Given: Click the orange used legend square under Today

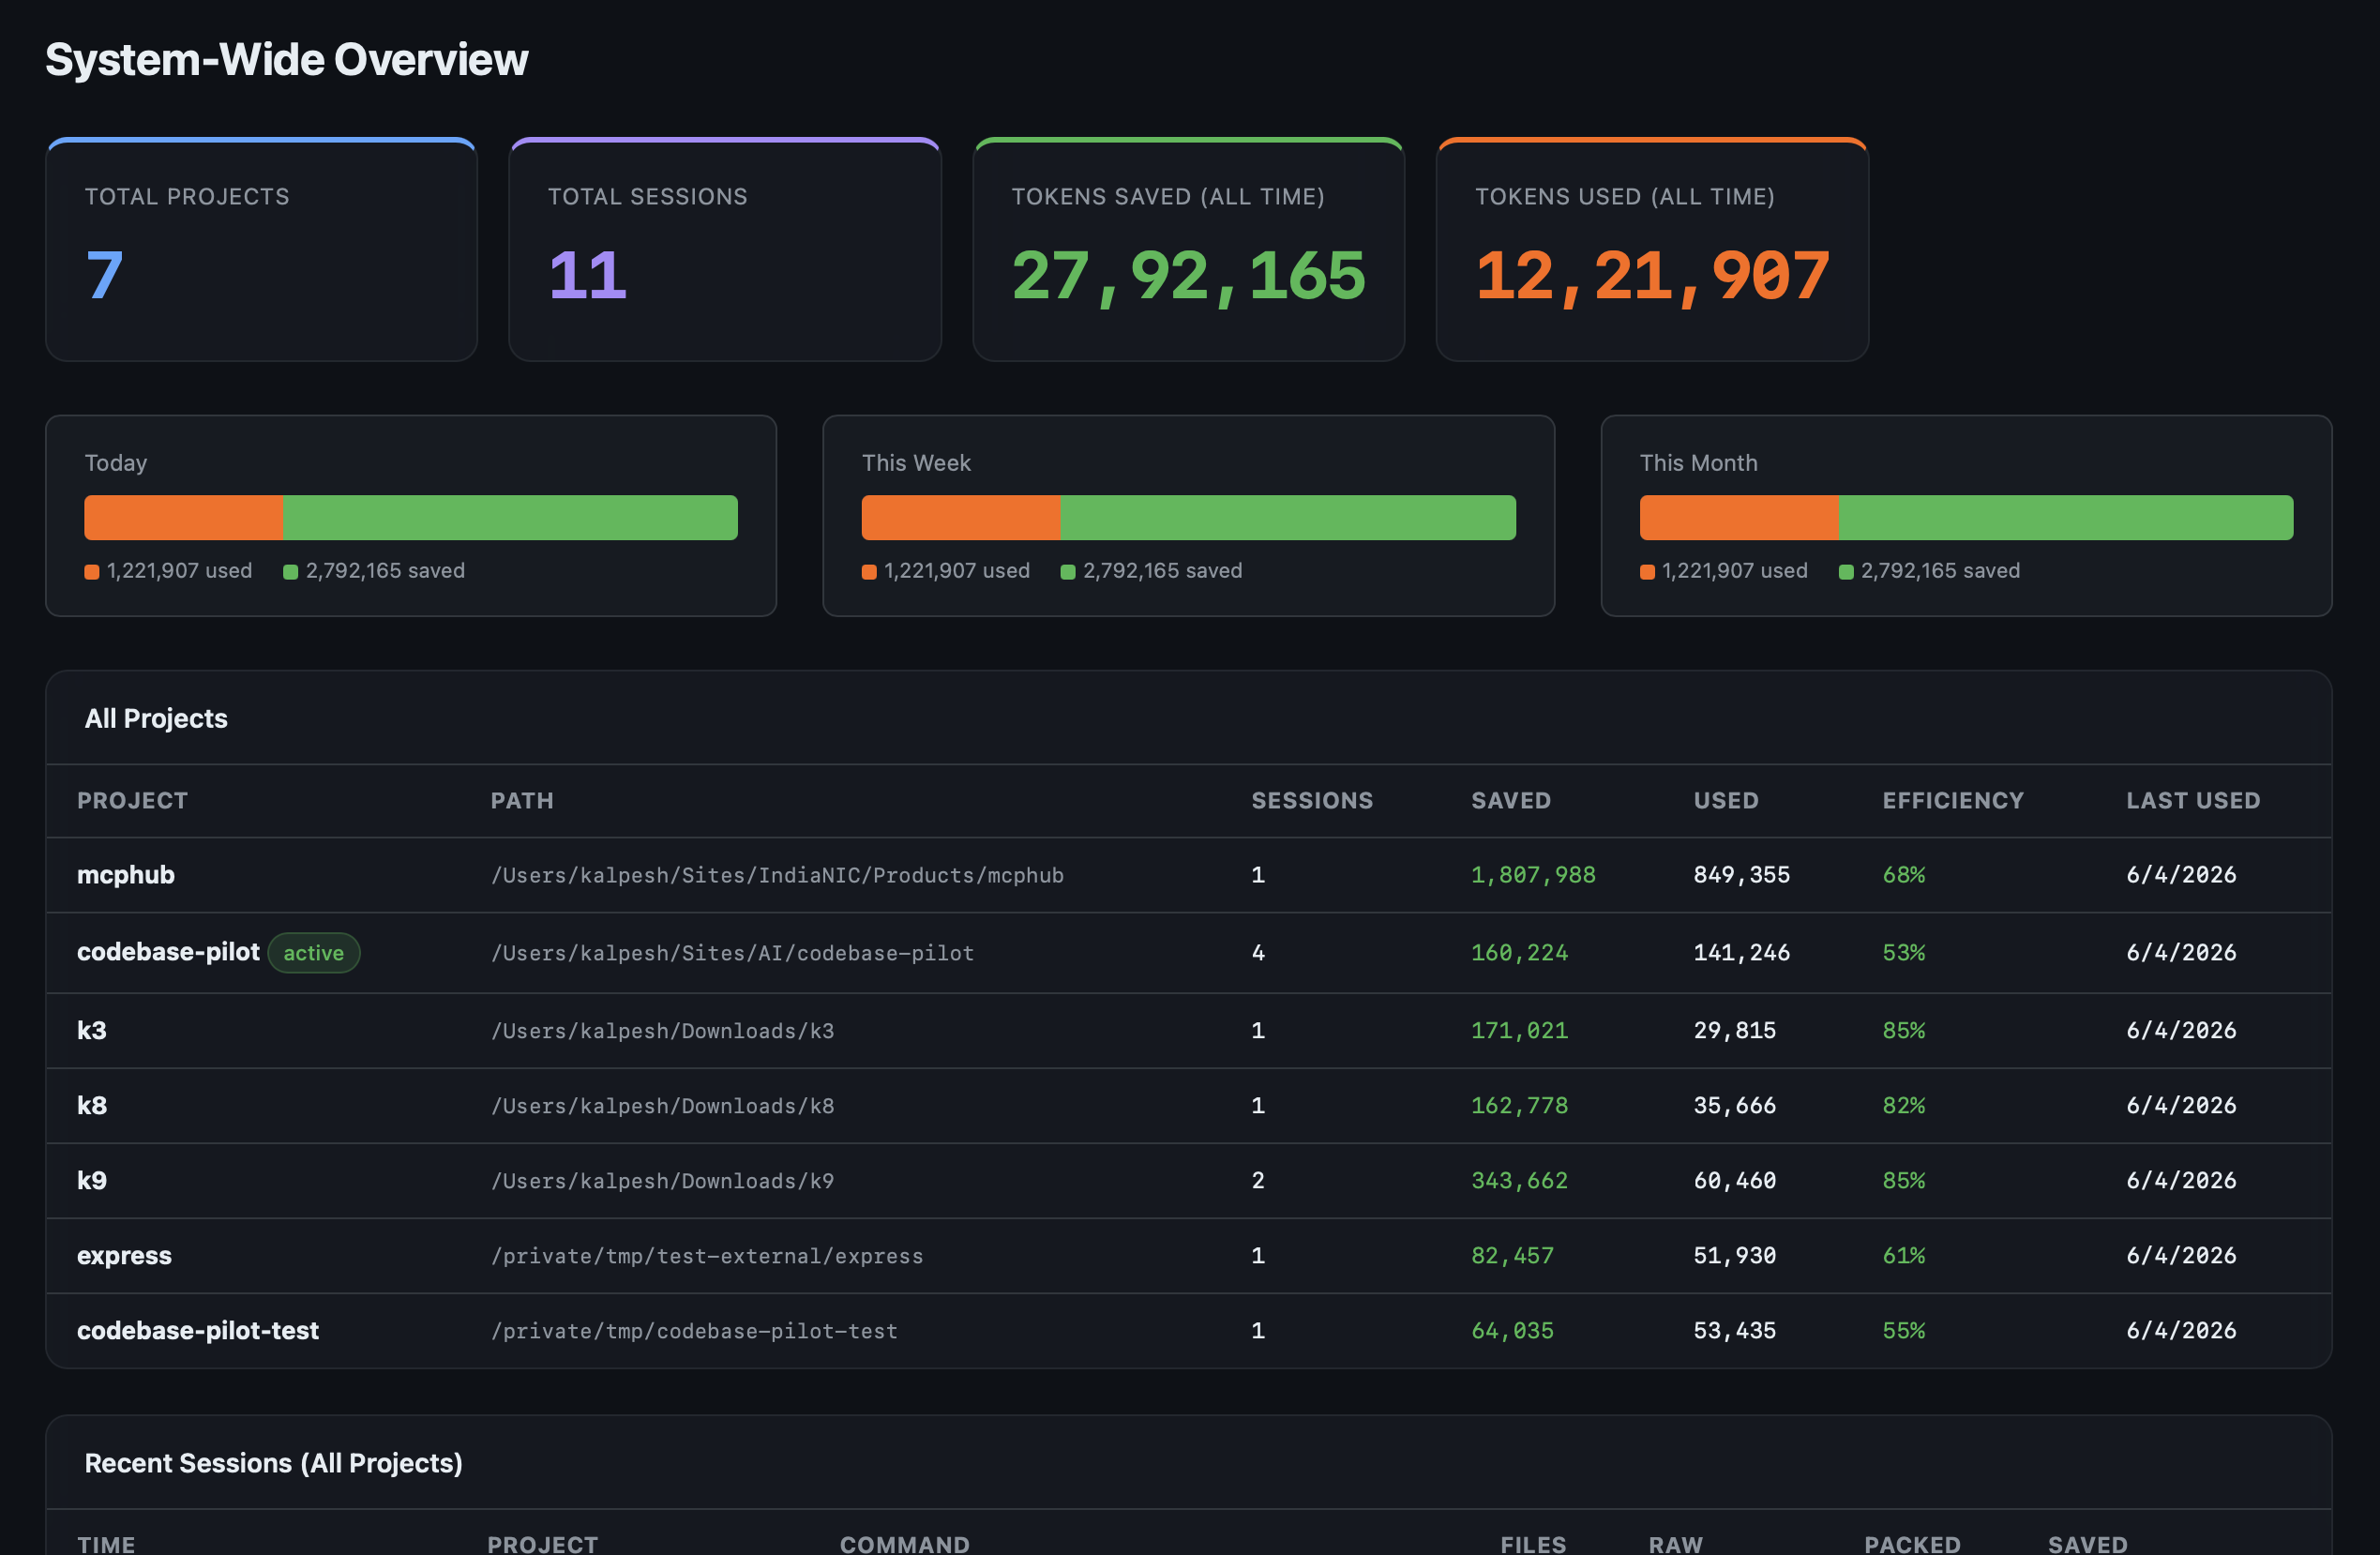Looking at the screenshot, I should pyautogui.click(x=91, y=572).
